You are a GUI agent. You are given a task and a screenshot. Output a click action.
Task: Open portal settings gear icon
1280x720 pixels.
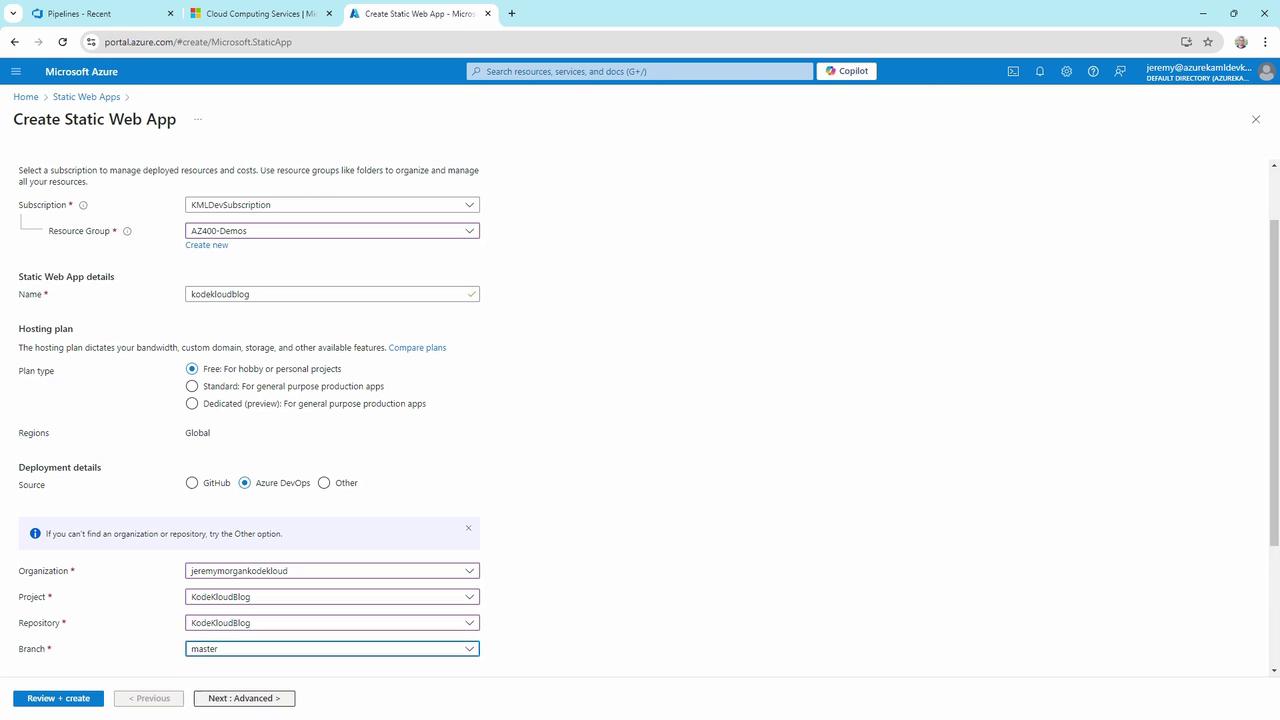(1067, 71)
